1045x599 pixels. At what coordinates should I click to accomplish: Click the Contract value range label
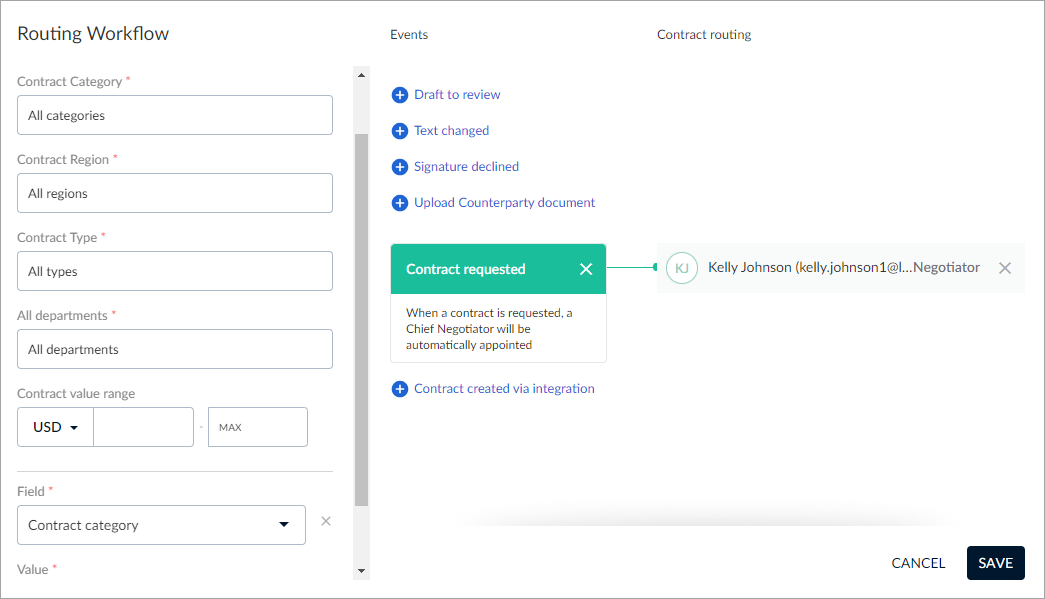point(76,394)
